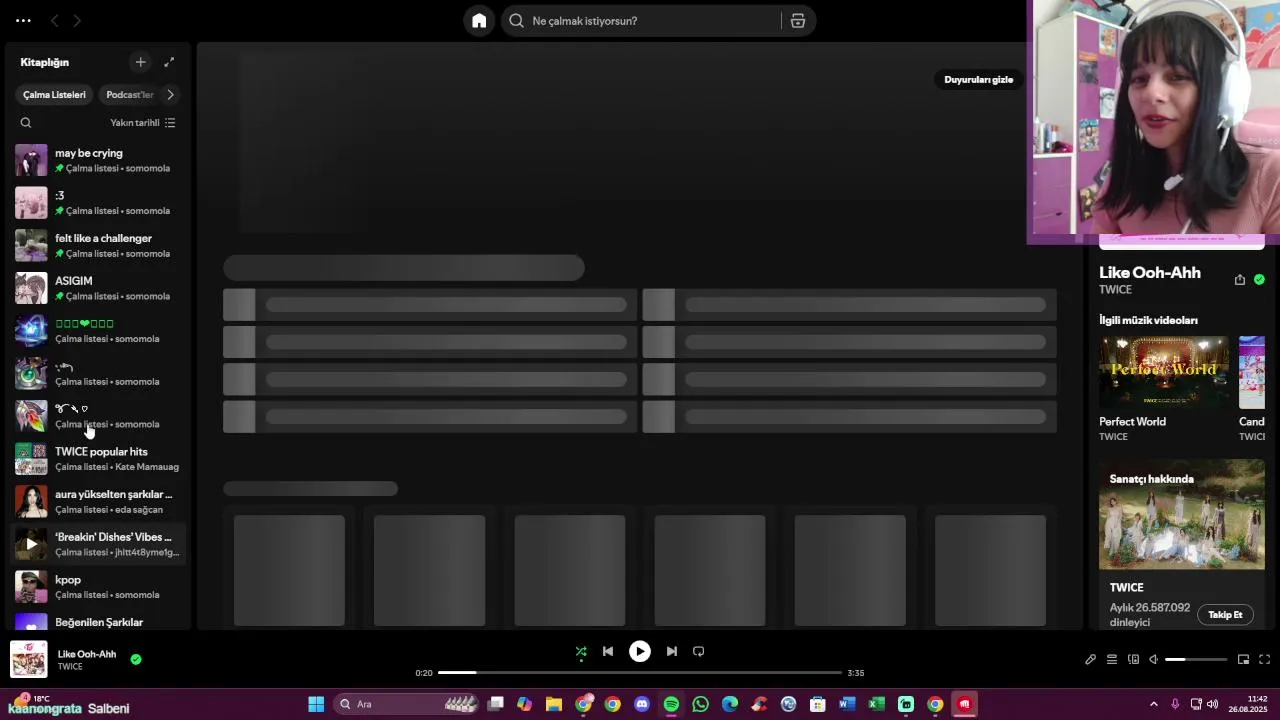Open Discord from taskbar
This screenshot has height=720, width=1280.
pos(642,704)
